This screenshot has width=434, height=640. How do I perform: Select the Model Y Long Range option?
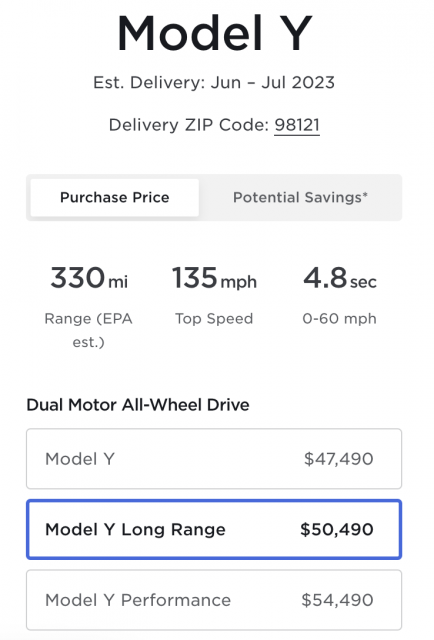pos(214,529)
